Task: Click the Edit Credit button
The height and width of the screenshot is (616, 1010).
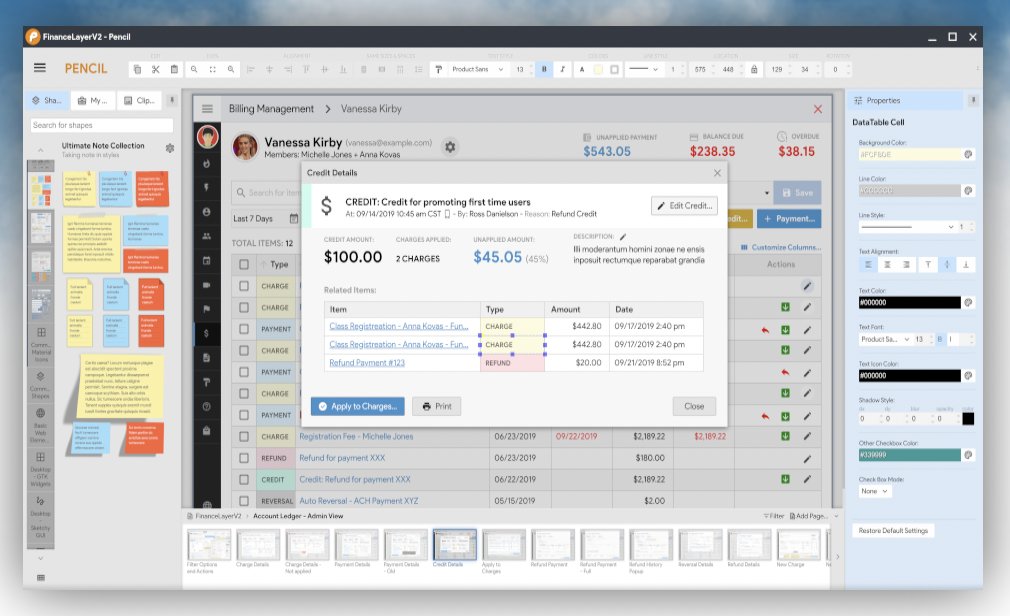Action: coord(684,206)
